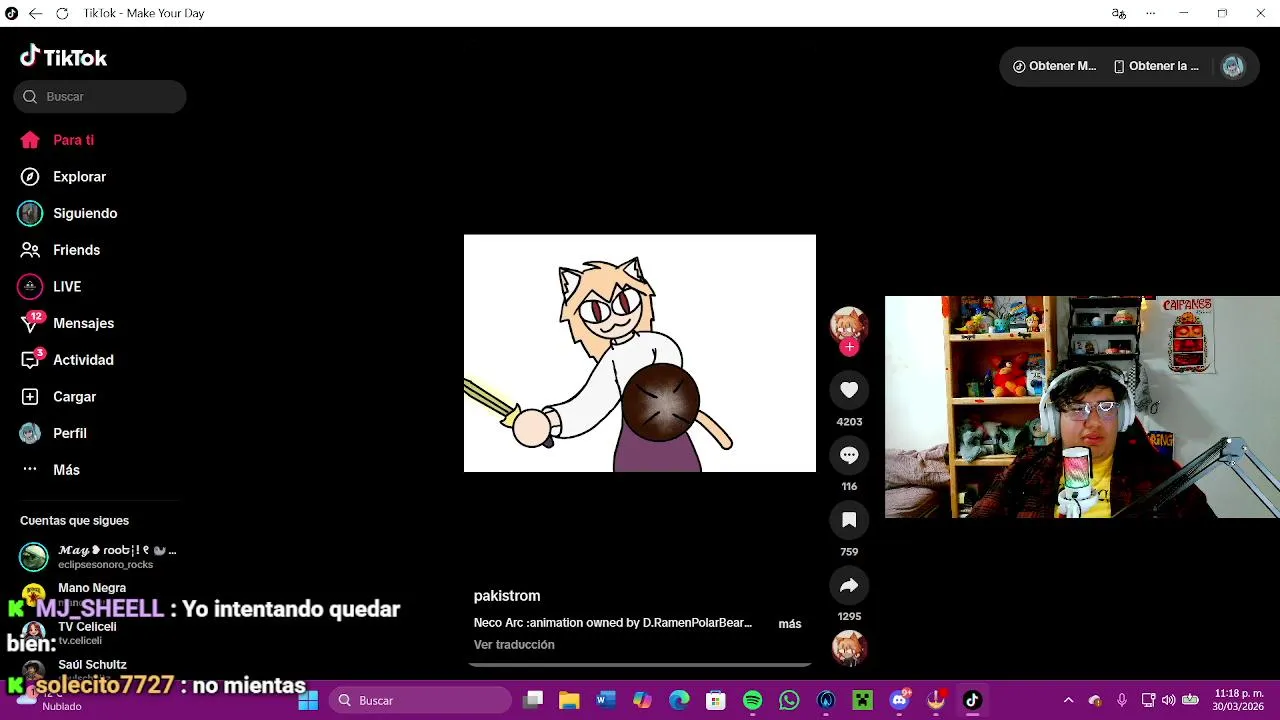
Task: Open the comments on the video
Action: point(849,455)
